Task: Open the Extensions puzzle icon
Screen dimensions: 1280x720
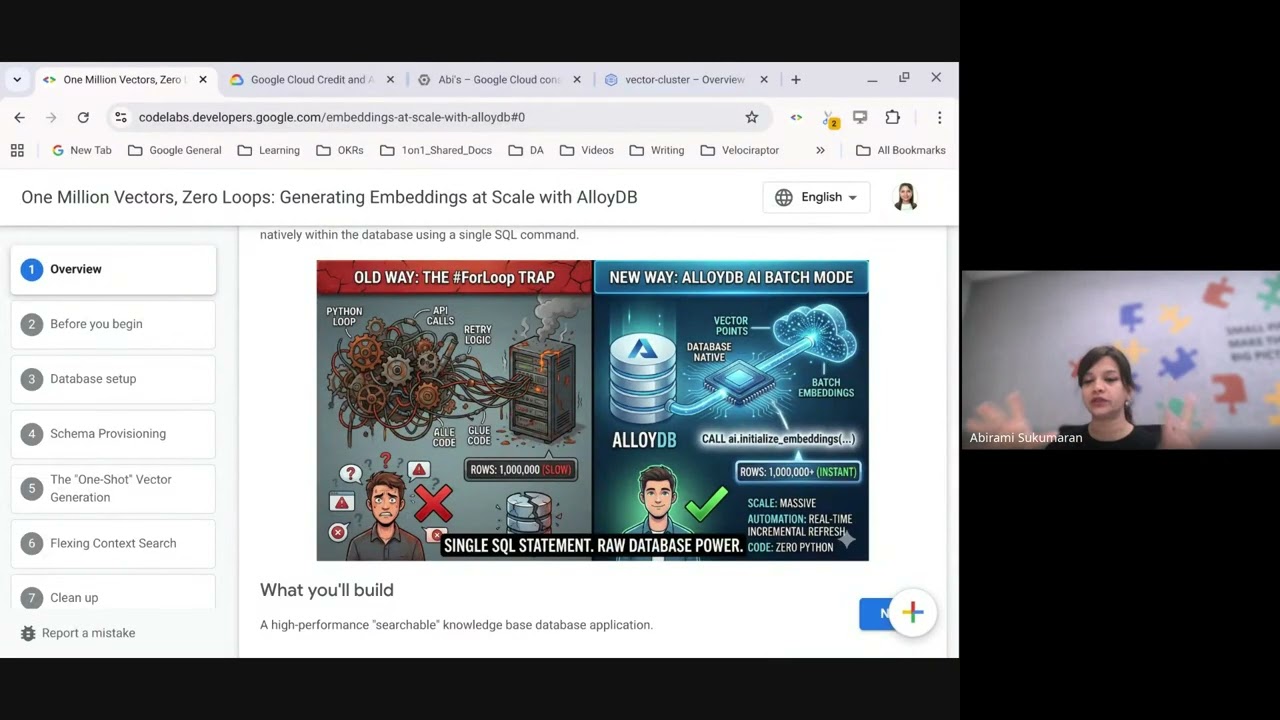Action: 892,117
